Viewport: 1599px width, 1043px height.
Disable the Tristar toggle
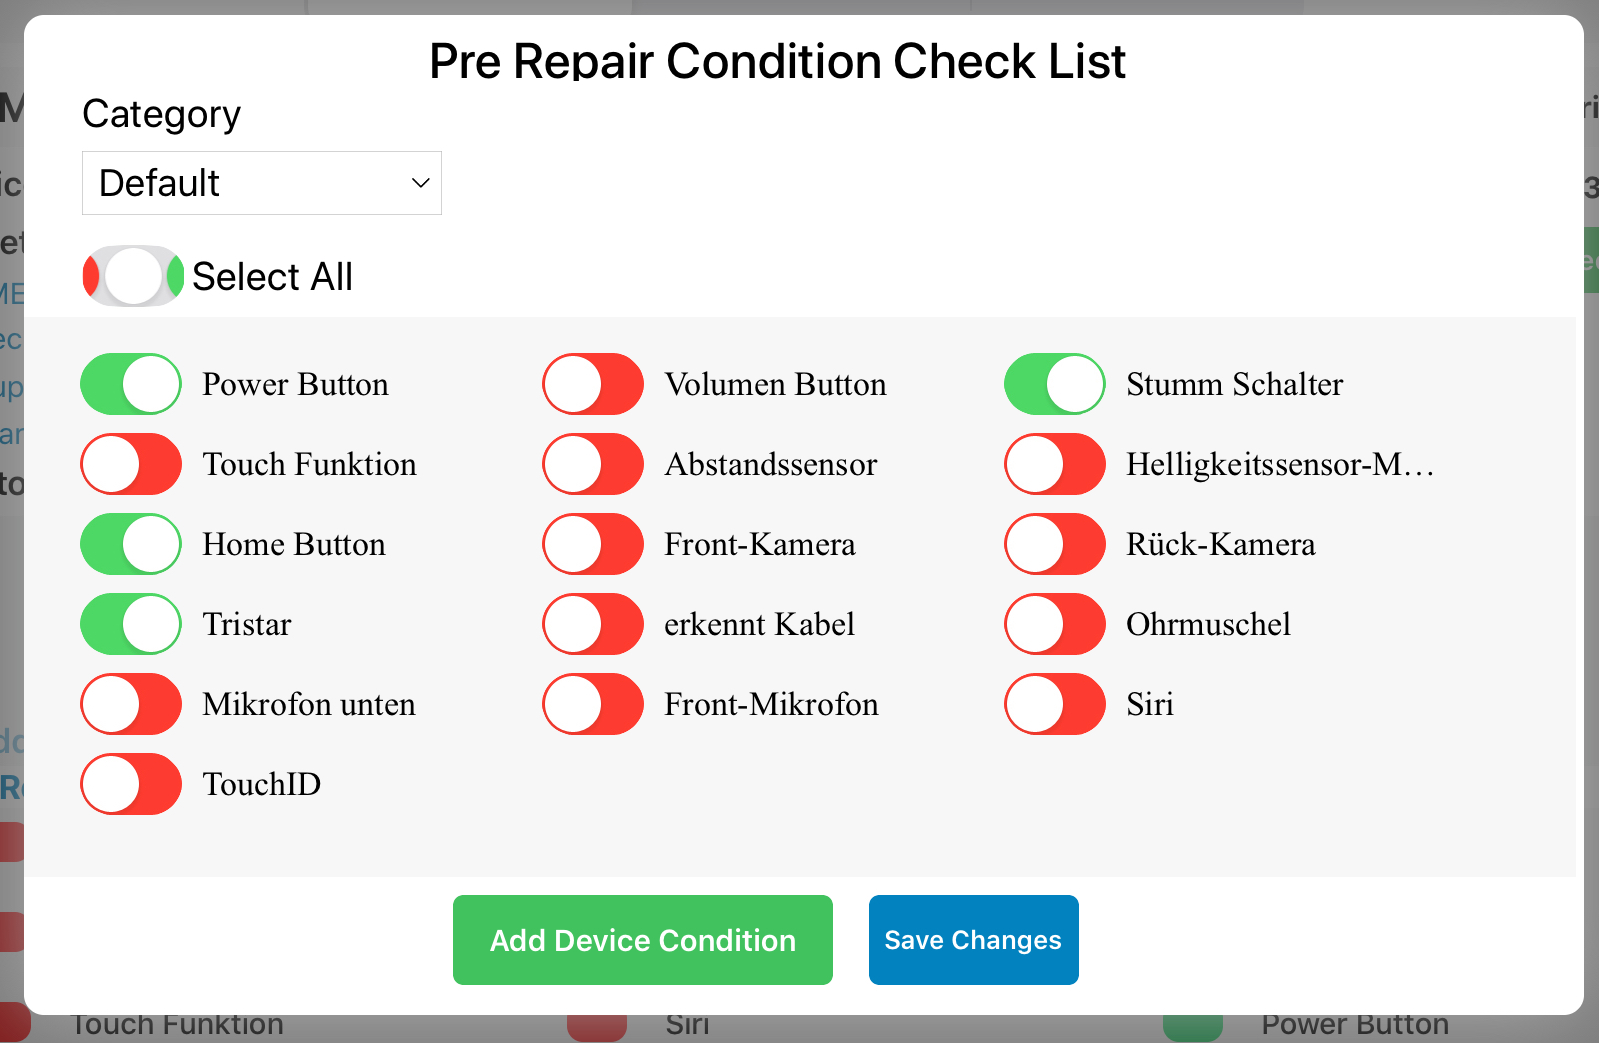(x=131, y=624)
